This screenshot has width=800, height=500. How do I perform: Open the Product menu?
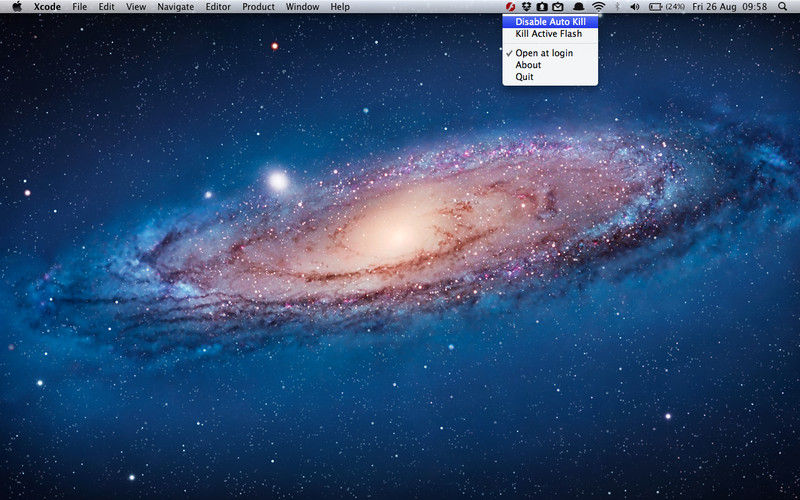point(258,7)
